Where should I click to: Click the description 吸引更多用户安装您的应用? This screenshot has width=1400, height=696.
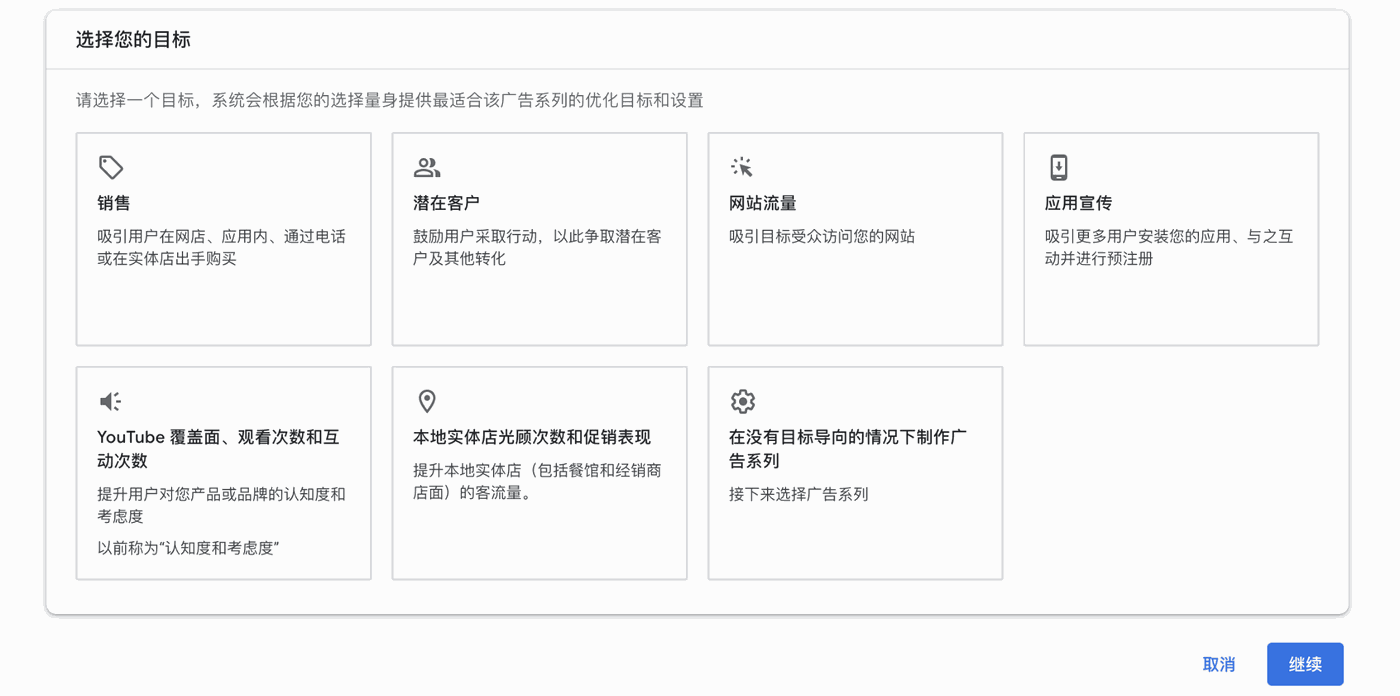point(1169,248)
